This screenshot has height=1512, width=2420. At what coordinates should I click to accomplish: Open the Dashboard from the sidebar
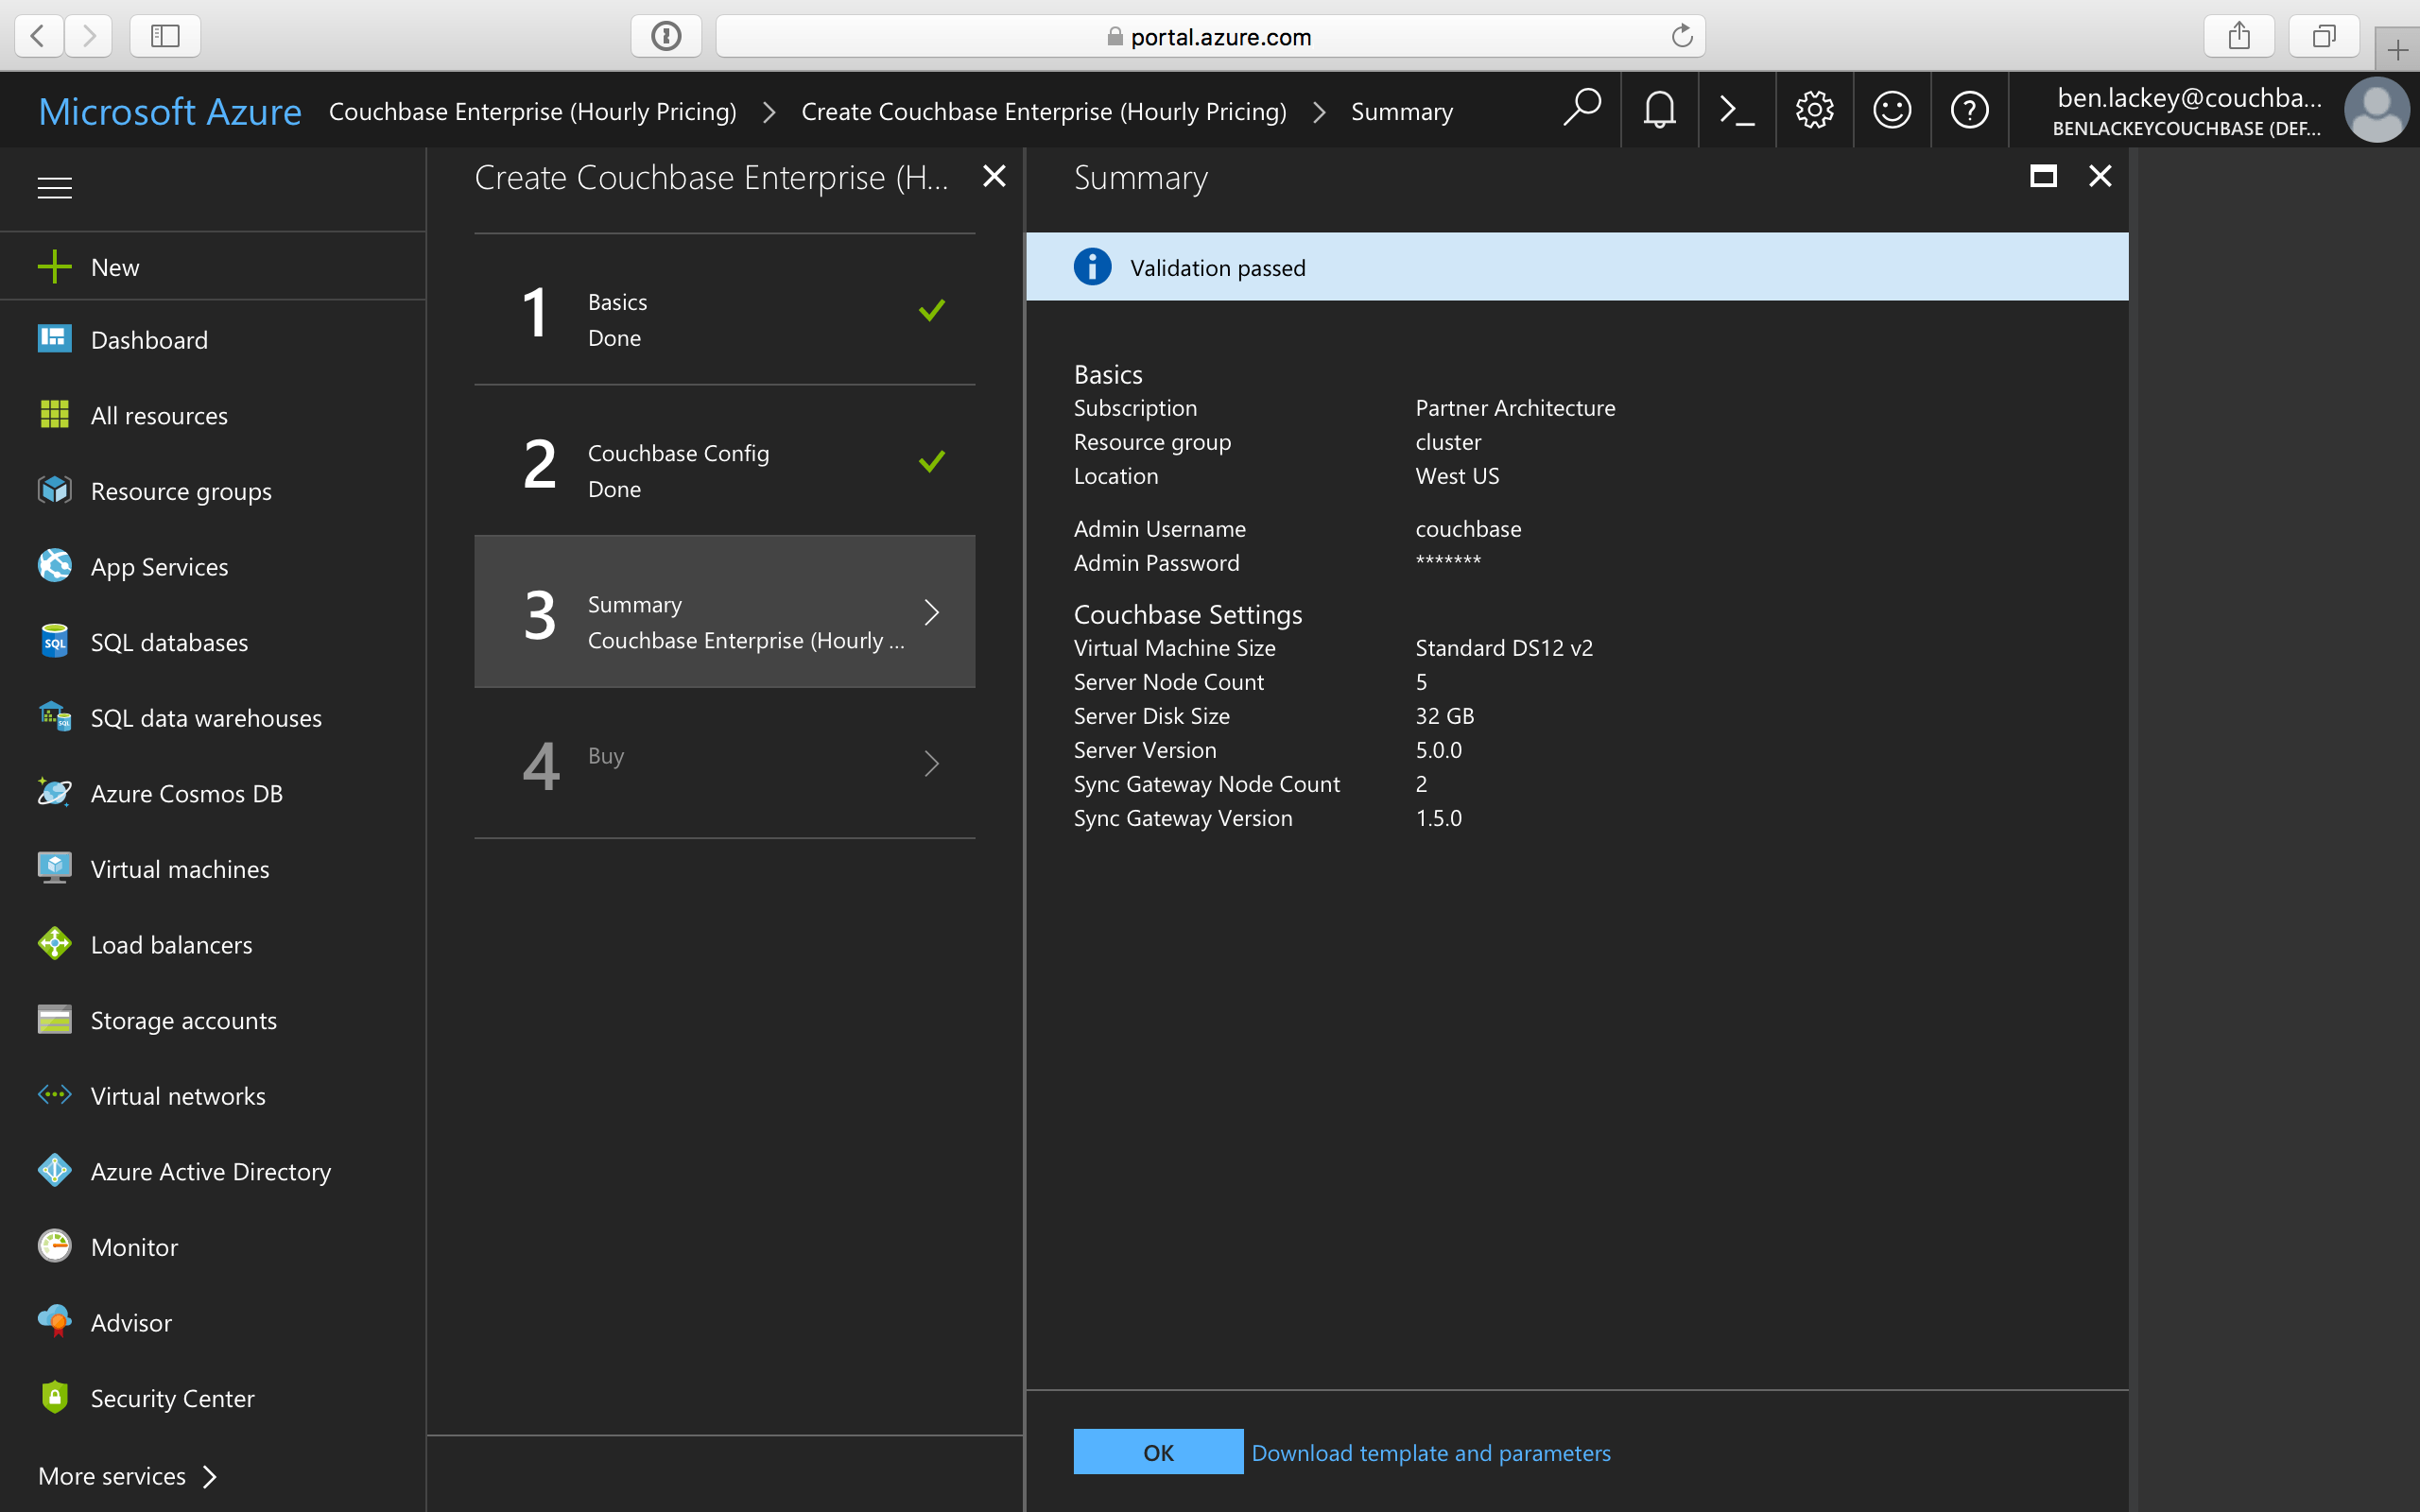[x=148, y=339]
